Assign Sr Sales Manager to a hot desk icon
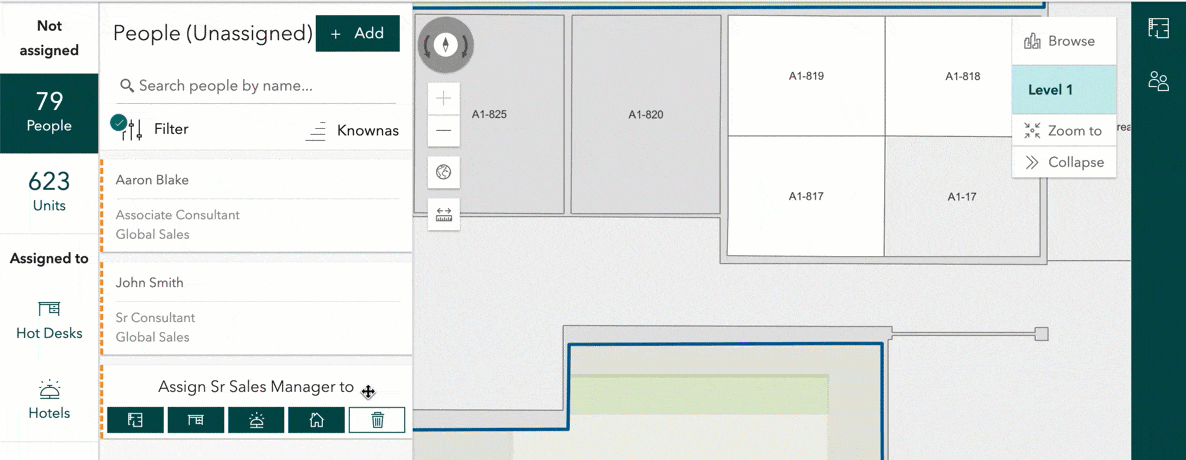Viewport: 1186px width, 460px height. (x=196, y=420)
